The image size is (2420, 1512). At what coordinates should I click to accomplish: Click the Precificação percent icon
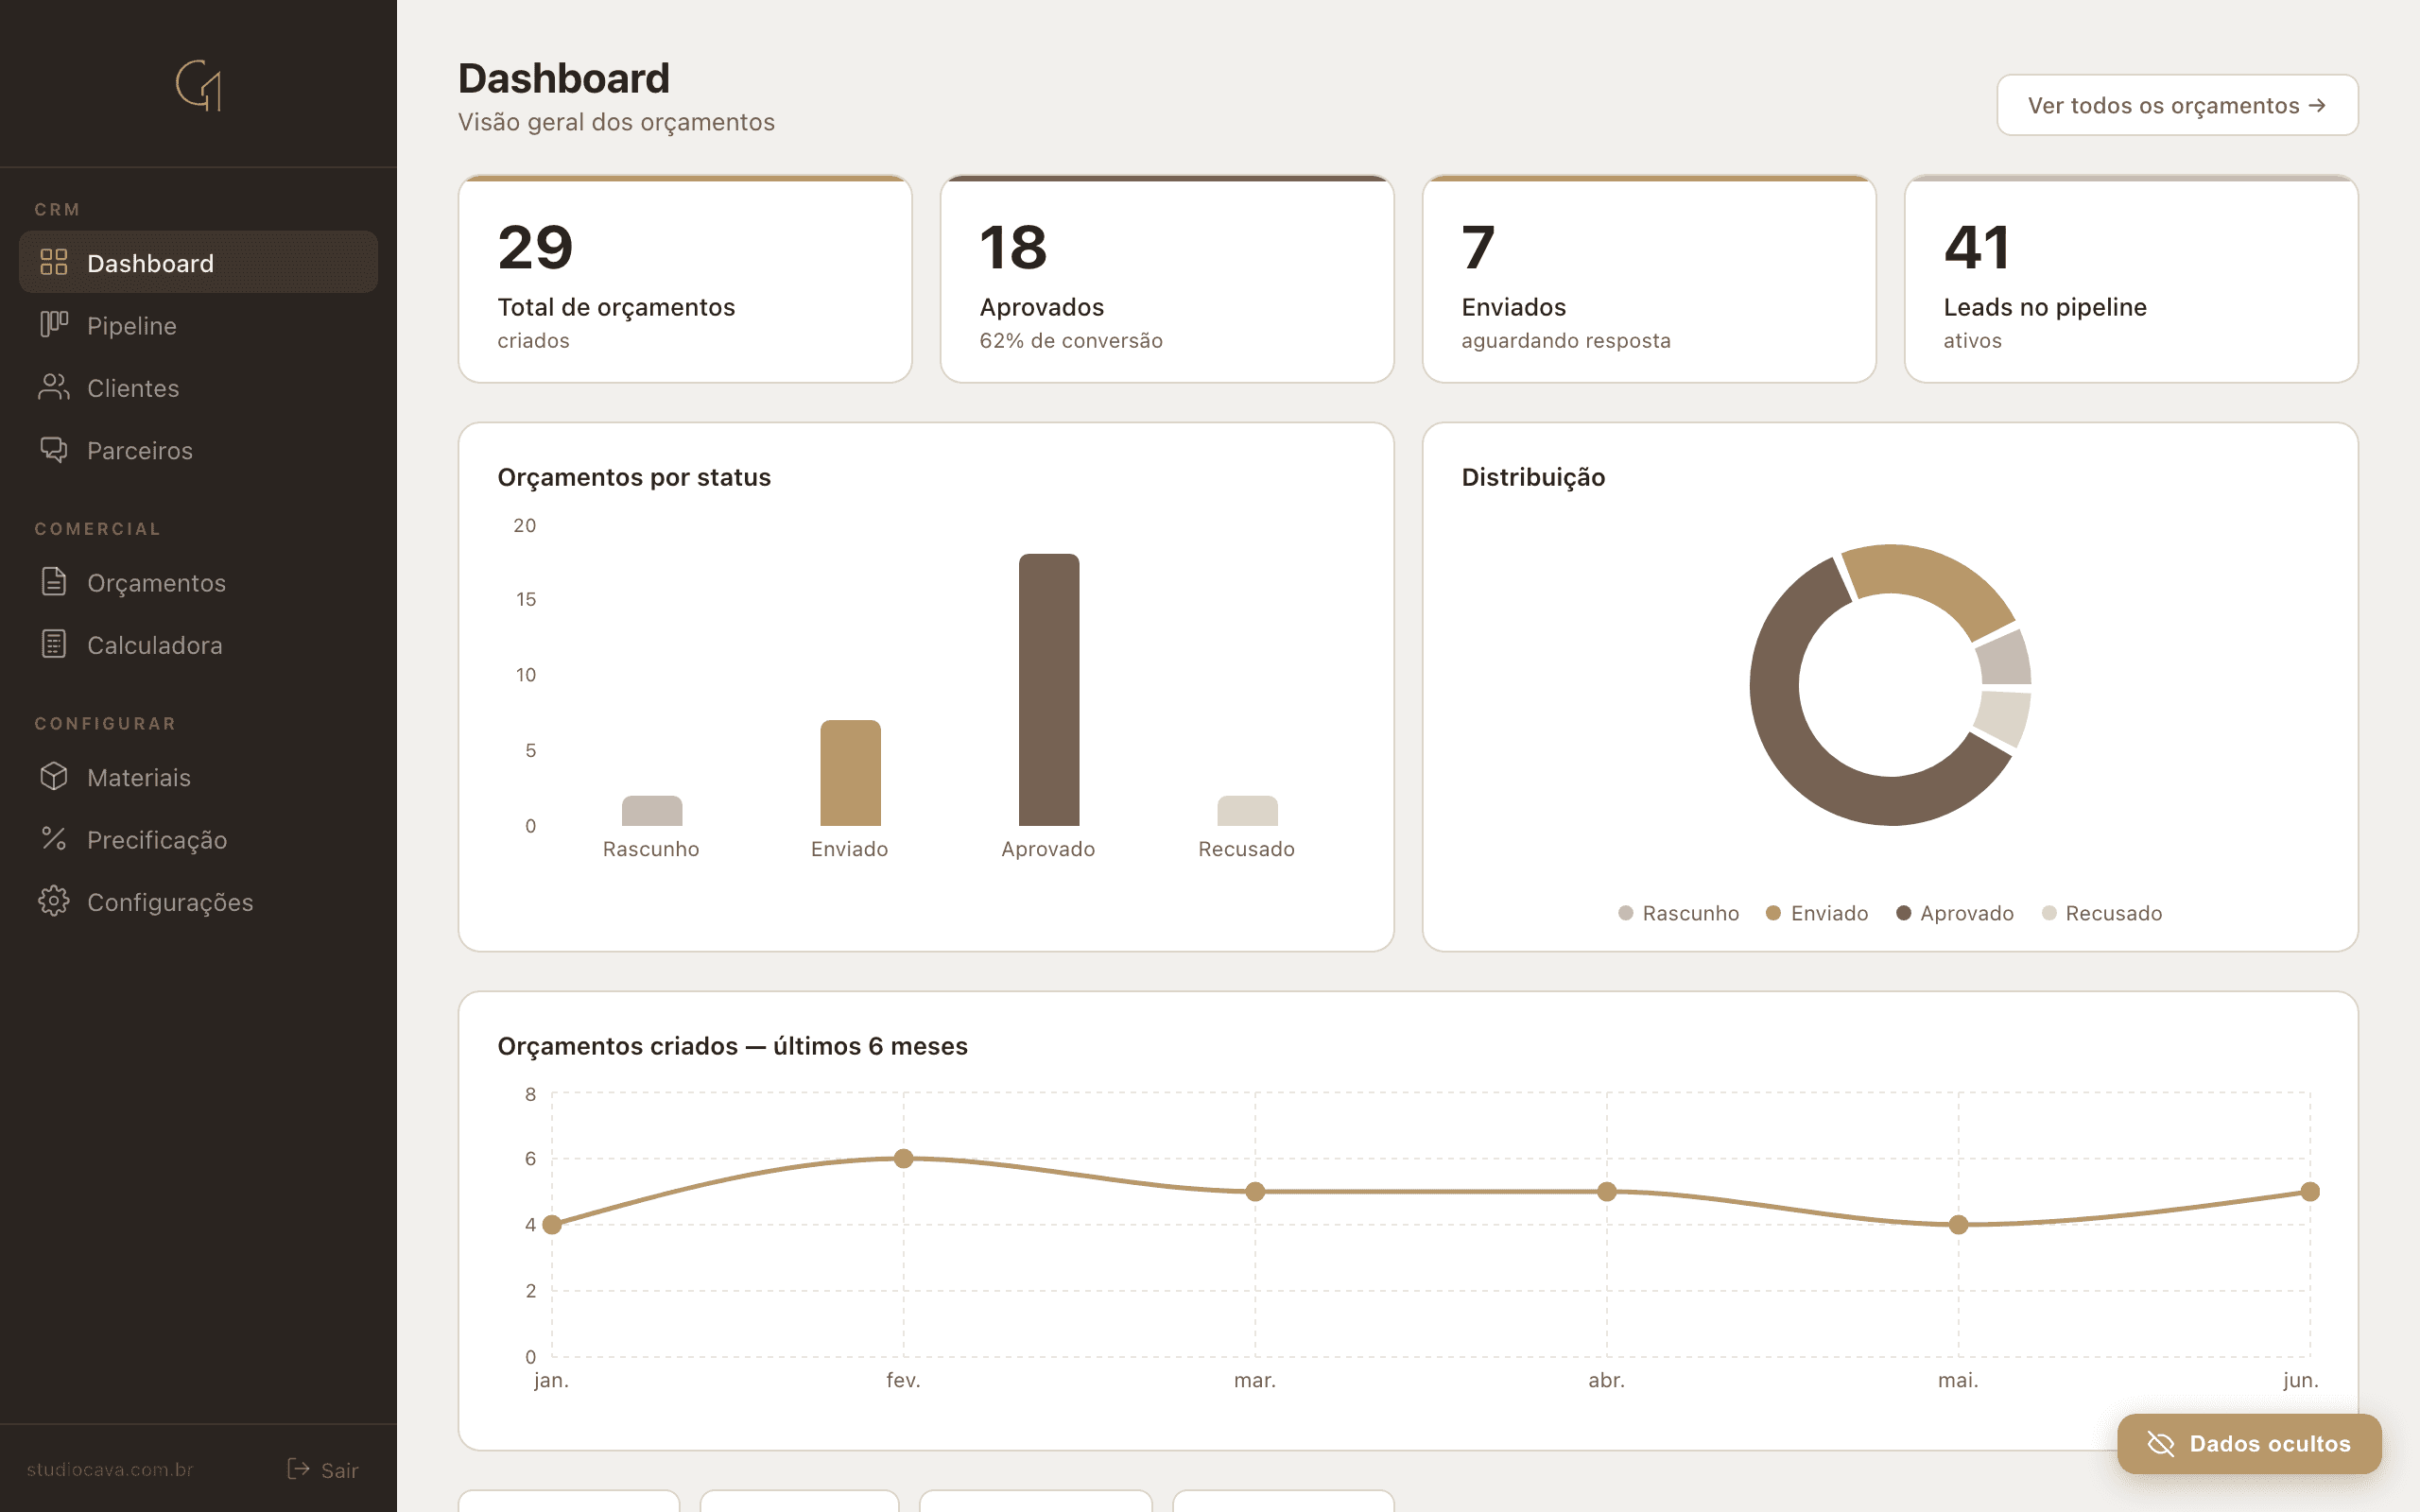(53, 839)
